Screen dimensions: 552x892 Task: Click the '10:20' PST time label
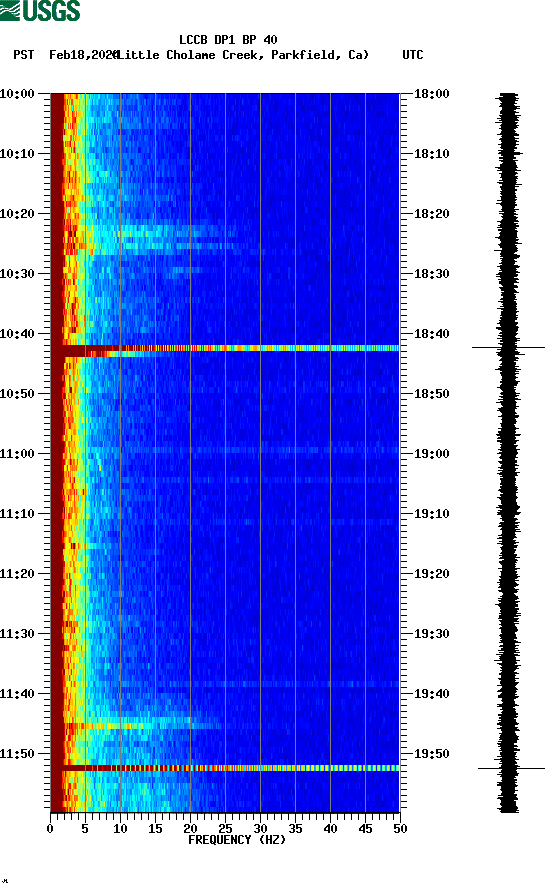[17, 213]
